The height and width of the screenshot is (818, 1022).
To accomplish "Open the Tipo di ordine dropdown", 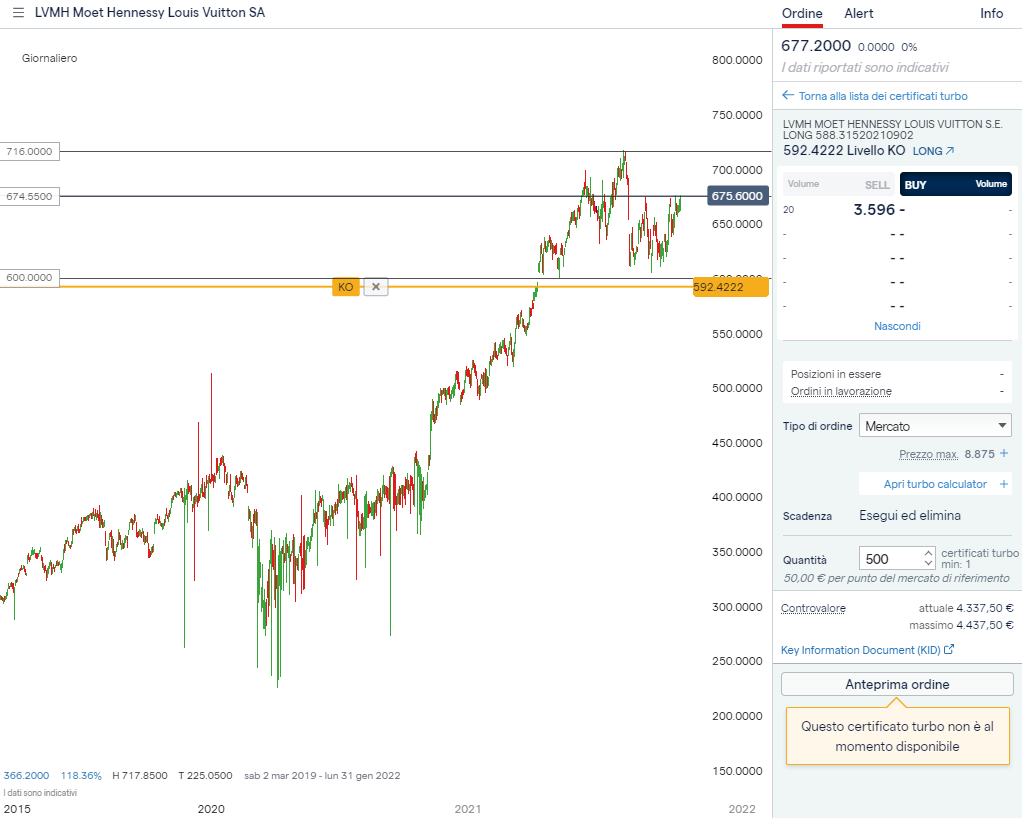I will click(x=935, y=426).
